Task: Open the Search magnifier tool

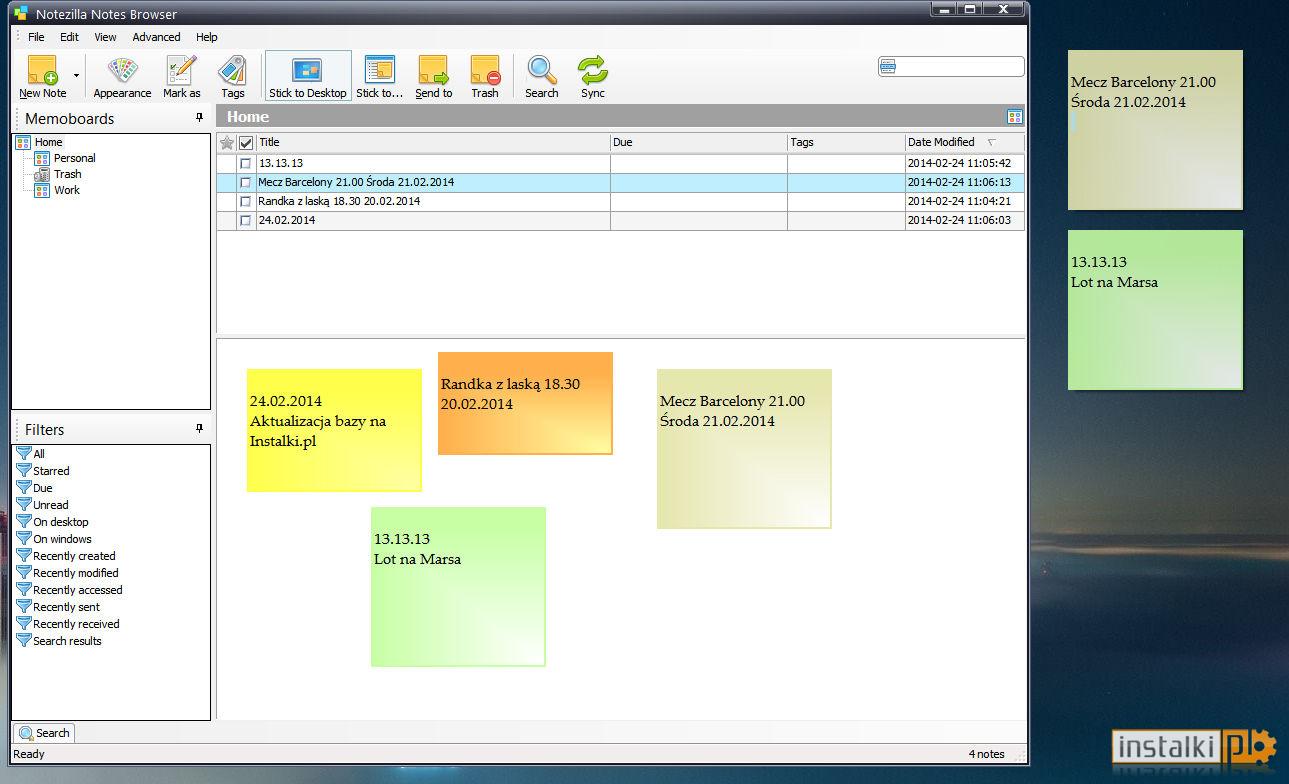Action: click(x=542, y=77)
